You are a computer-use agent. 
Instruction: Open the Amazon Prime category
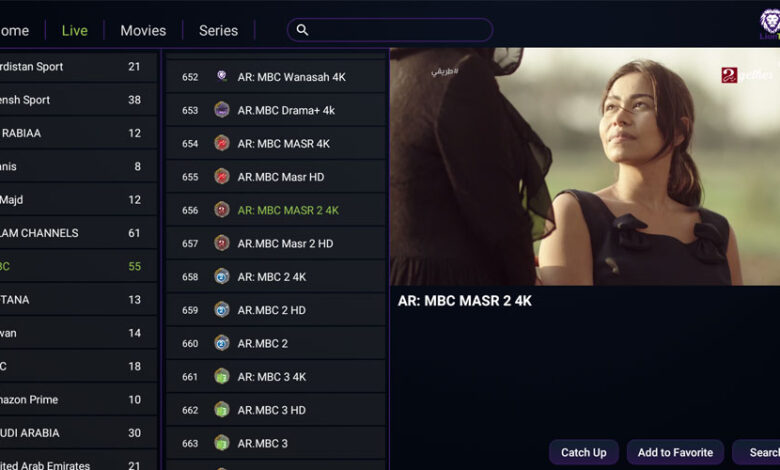(75, 400)
